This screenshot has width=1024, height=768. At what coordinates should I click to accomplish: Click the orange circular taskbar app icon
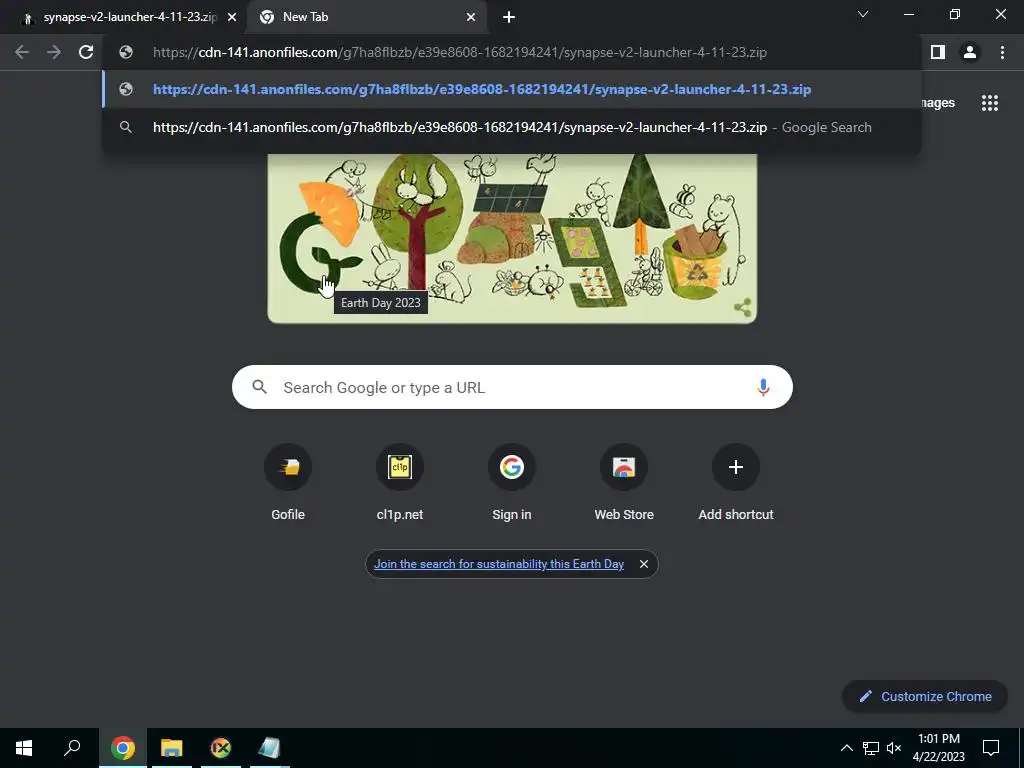[x=221, y=748]
